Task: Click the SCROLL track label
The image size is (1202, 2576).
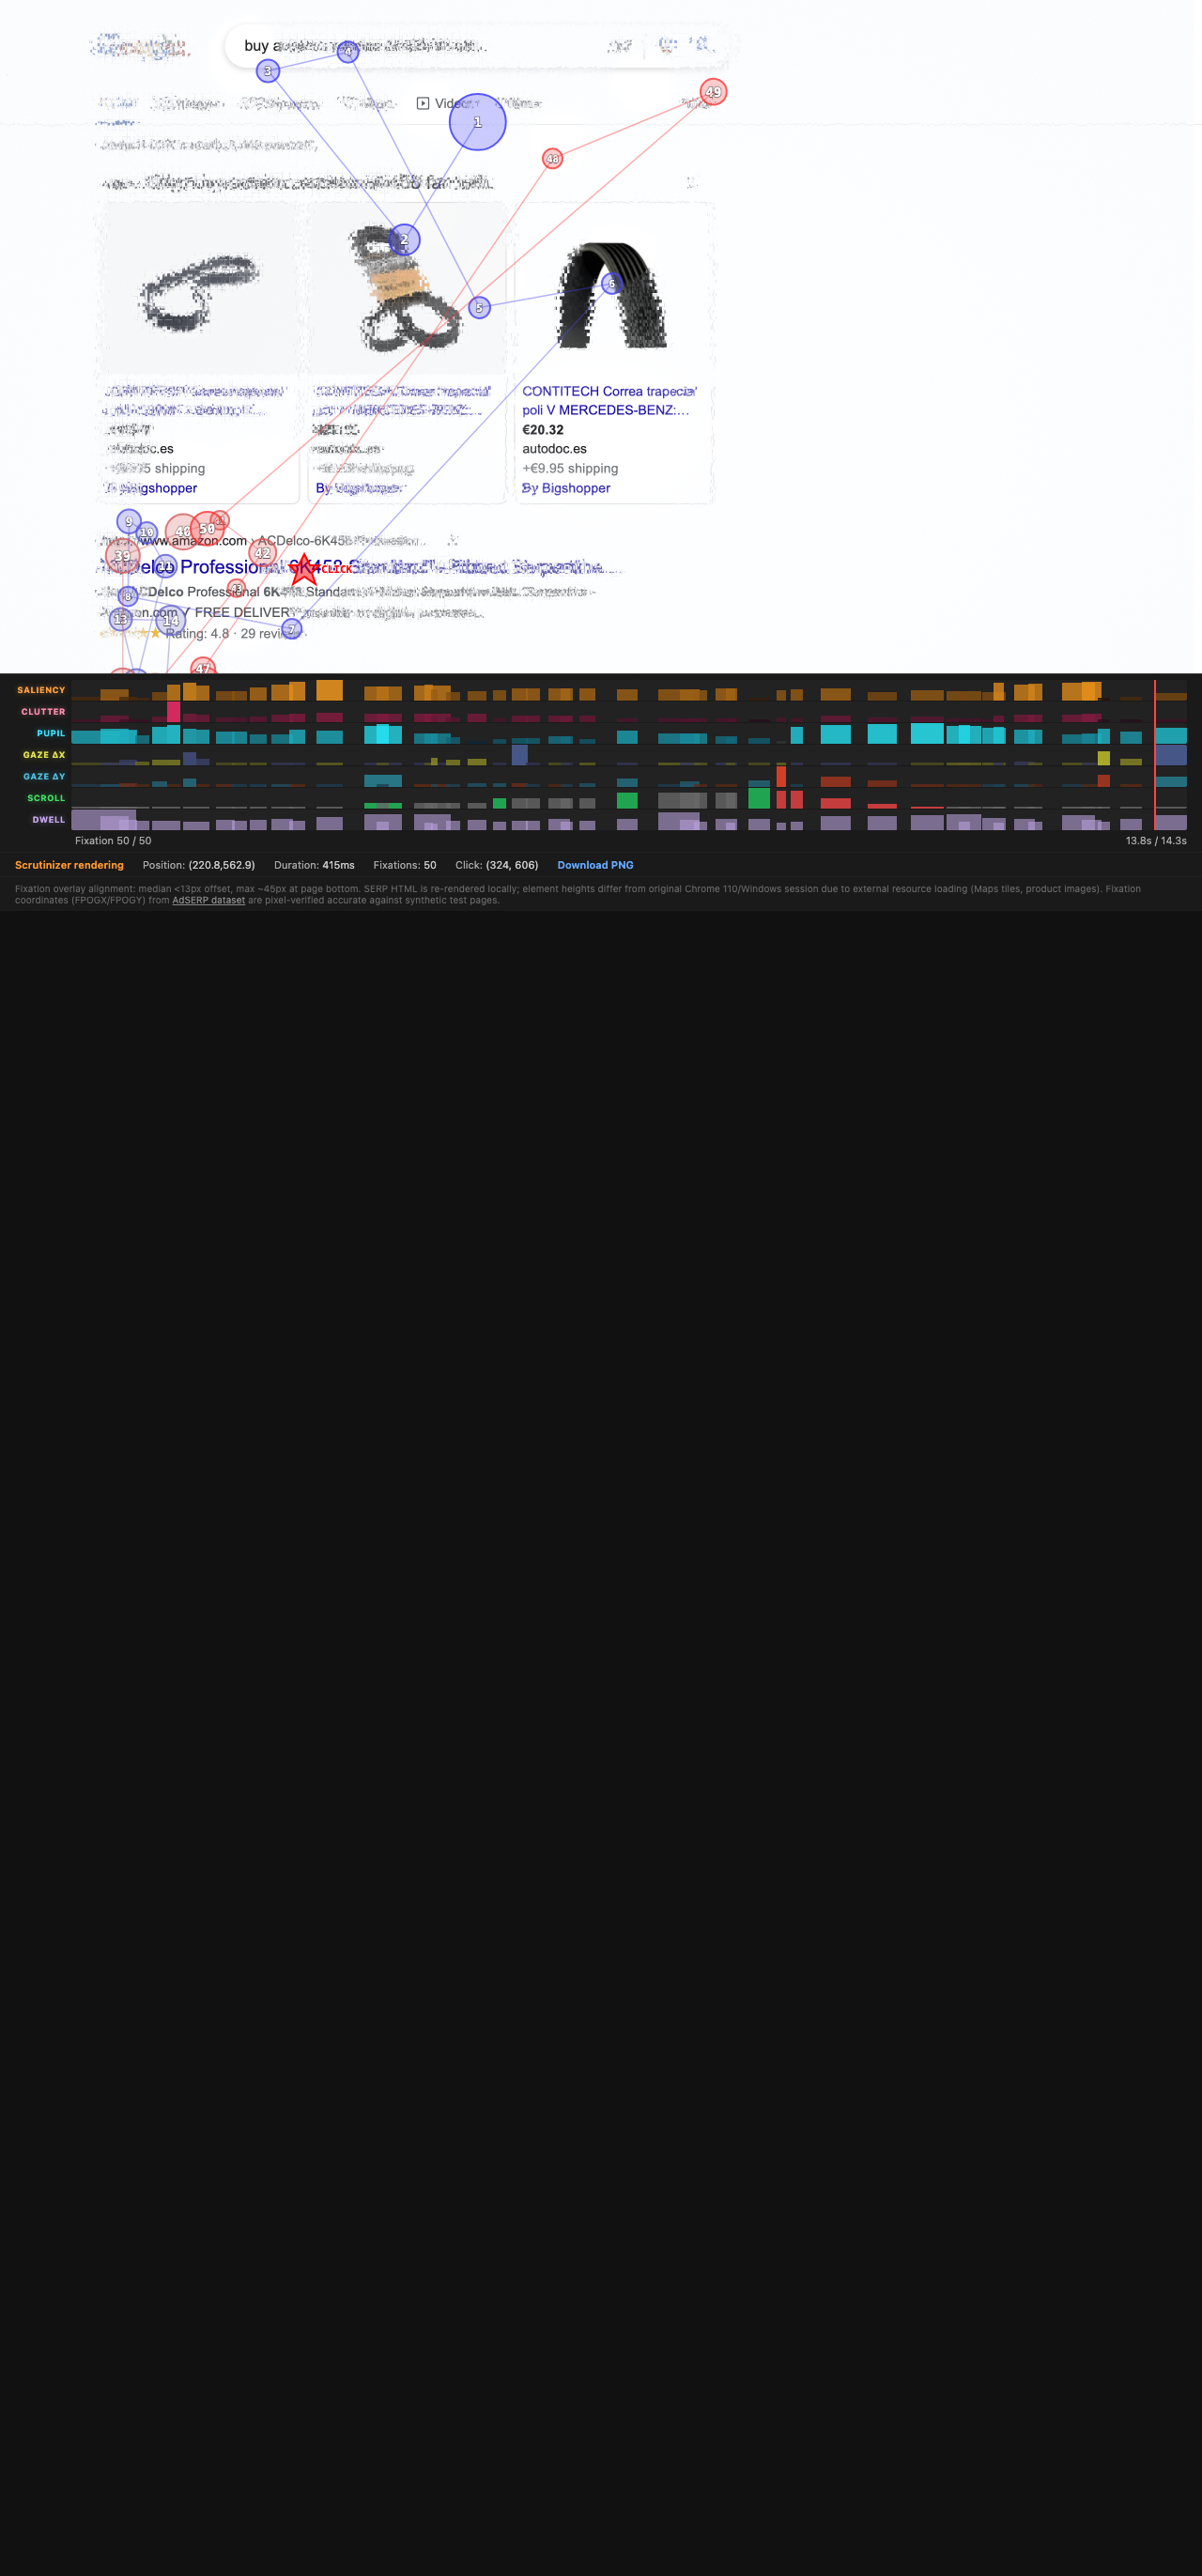Action: coord(46,798)
